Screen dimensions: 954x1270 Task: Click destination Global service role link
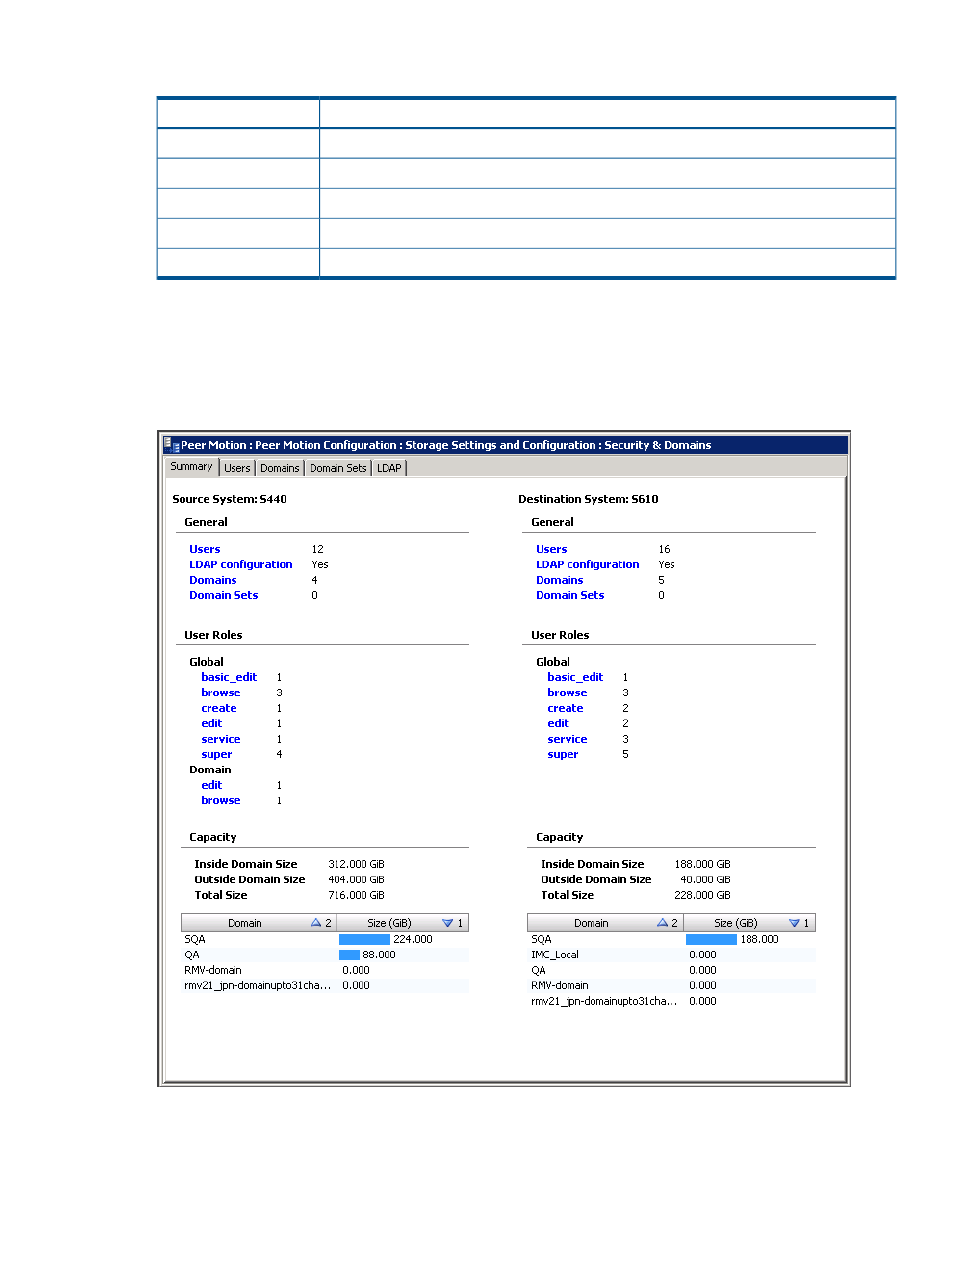click(x=567, y=739)
